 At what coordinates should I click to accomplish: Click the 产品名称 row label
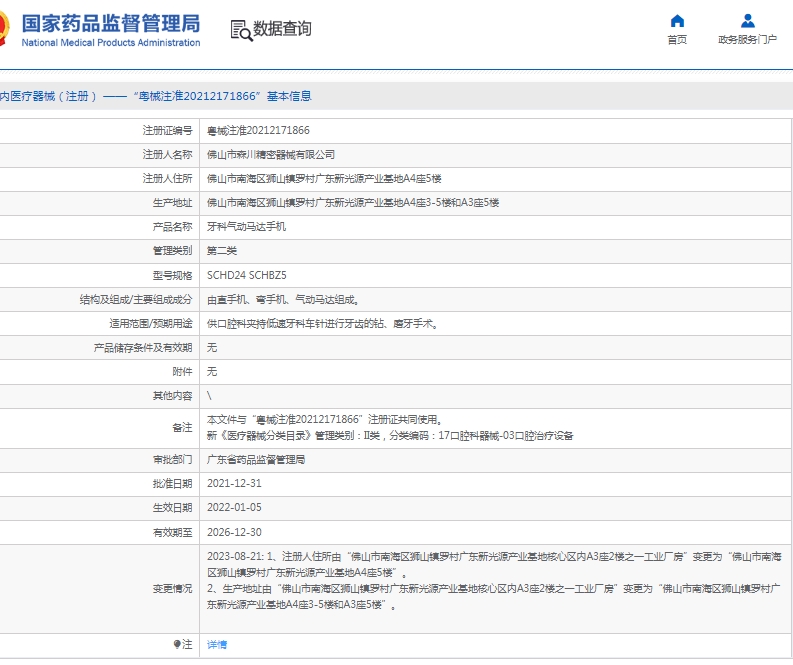click(x=172, y=227)
